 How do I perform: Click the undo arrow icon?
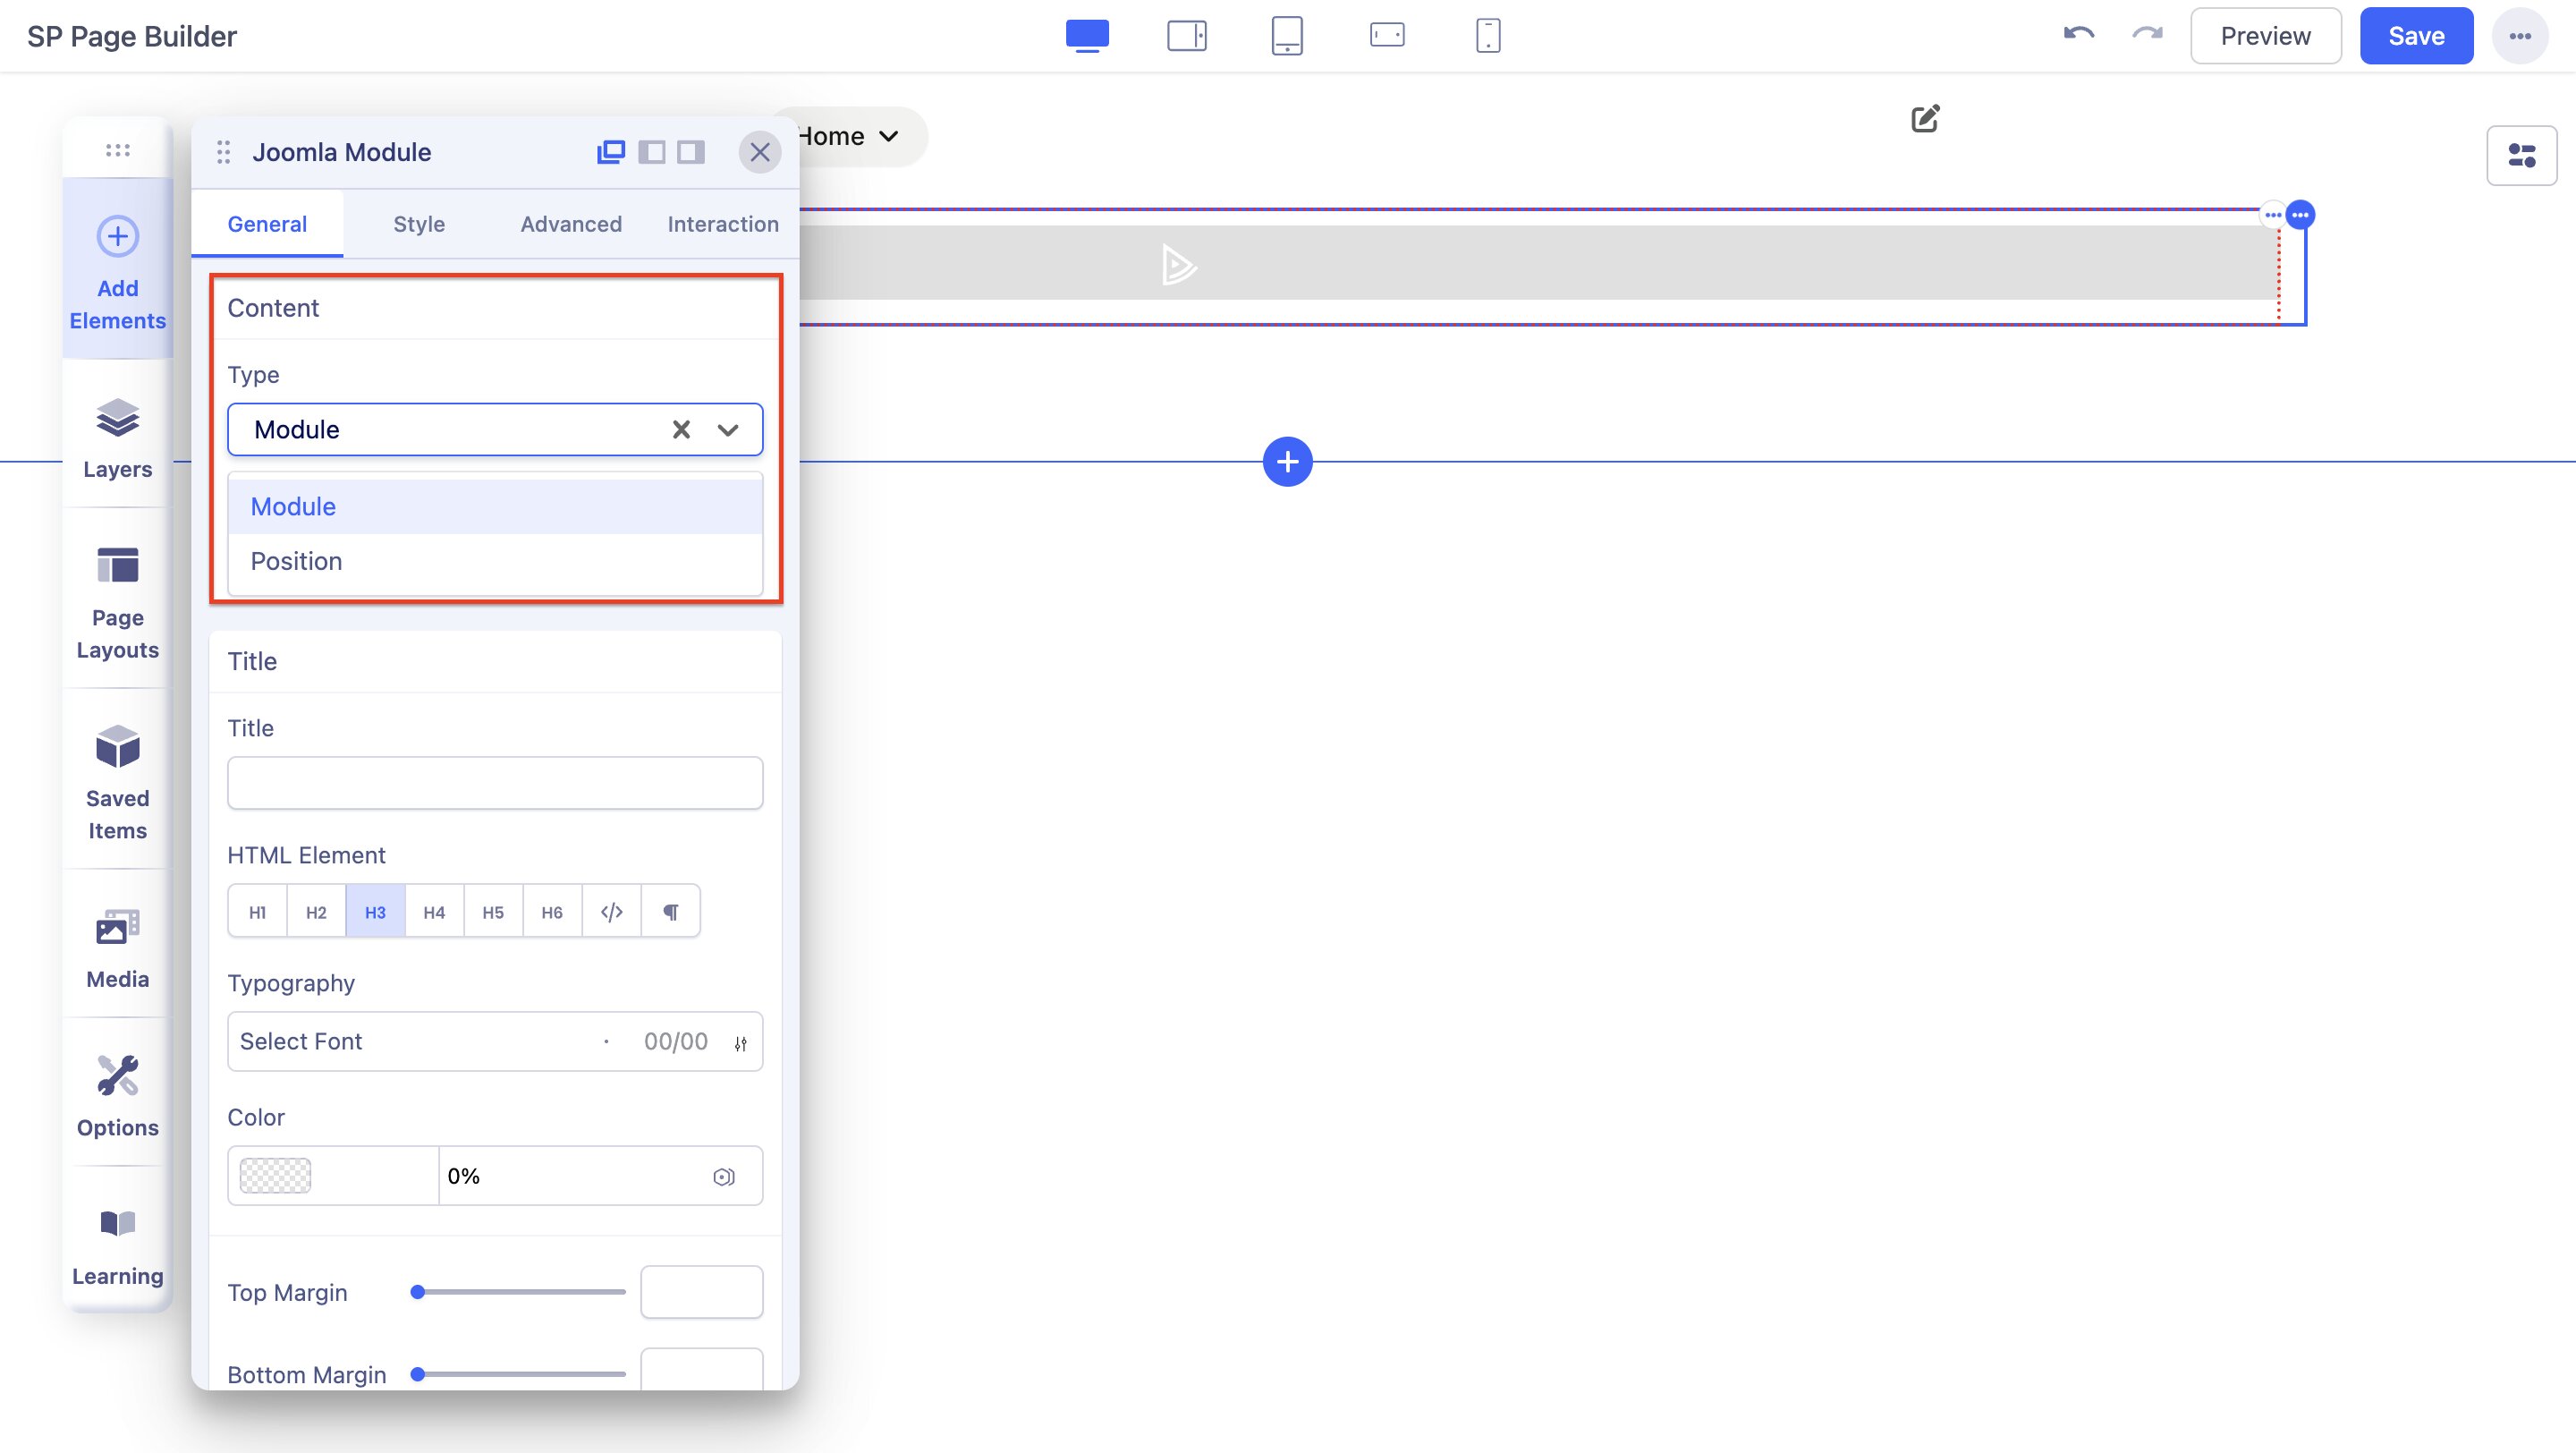(2078, 35)
